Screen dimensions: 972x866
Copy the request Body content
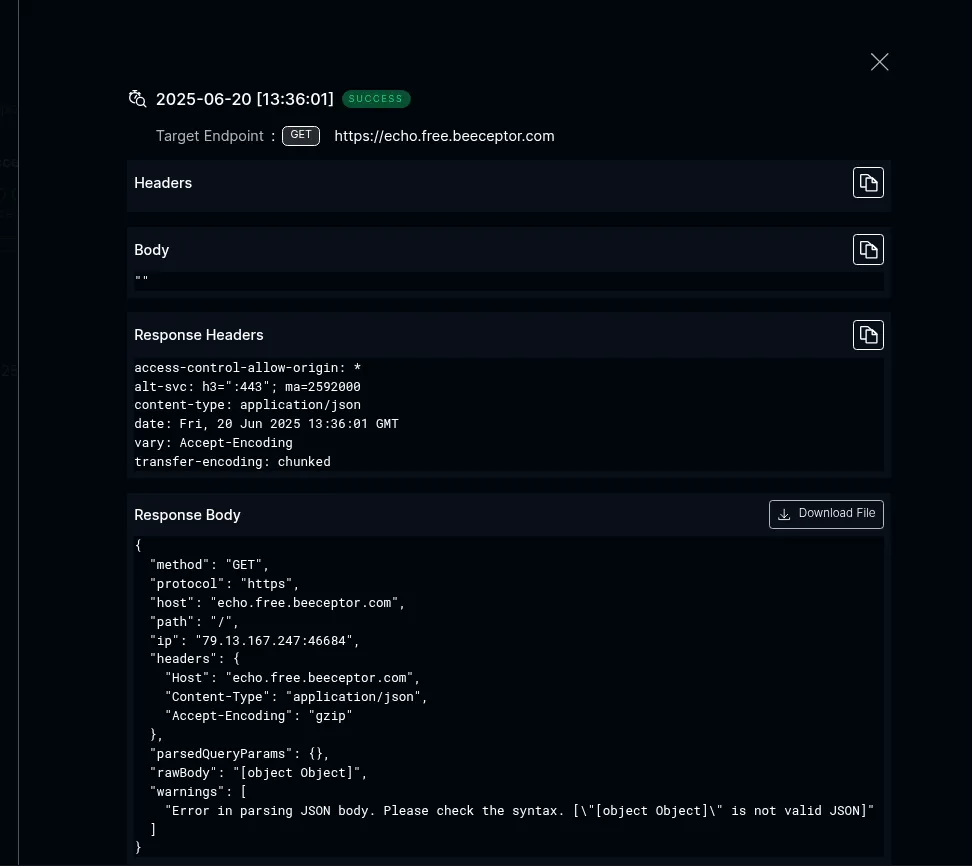[867, 250]
